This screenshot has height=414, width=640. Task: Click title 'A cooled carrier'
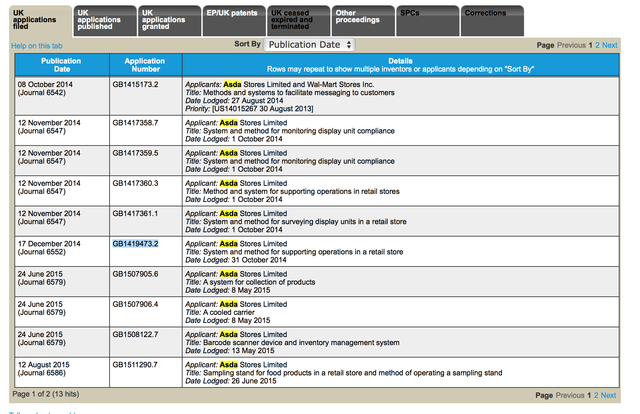point(220,312)
